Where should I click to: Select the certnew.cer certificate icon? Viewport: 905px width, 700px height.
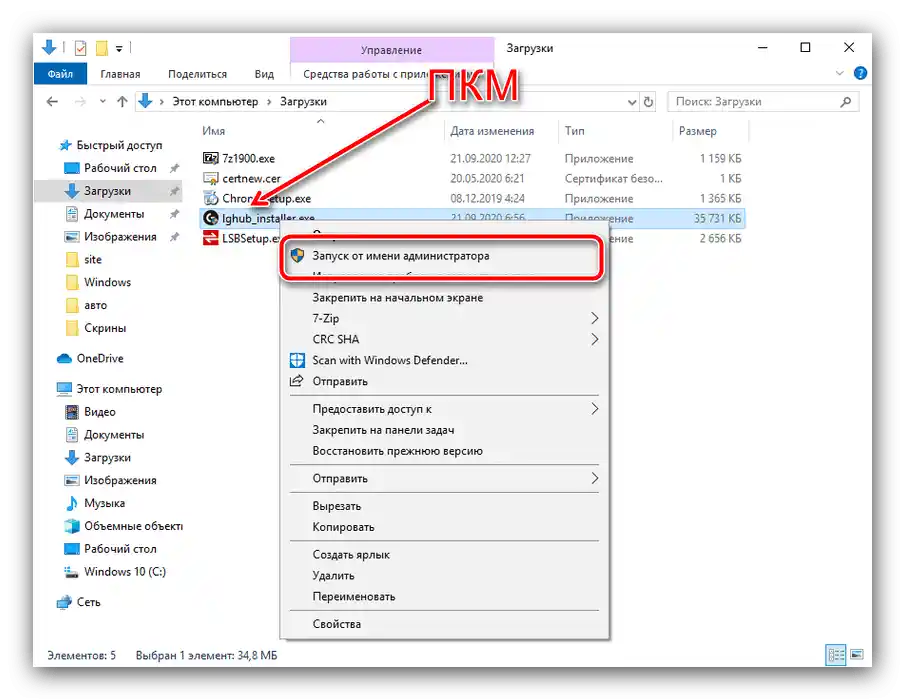[211, 178]
